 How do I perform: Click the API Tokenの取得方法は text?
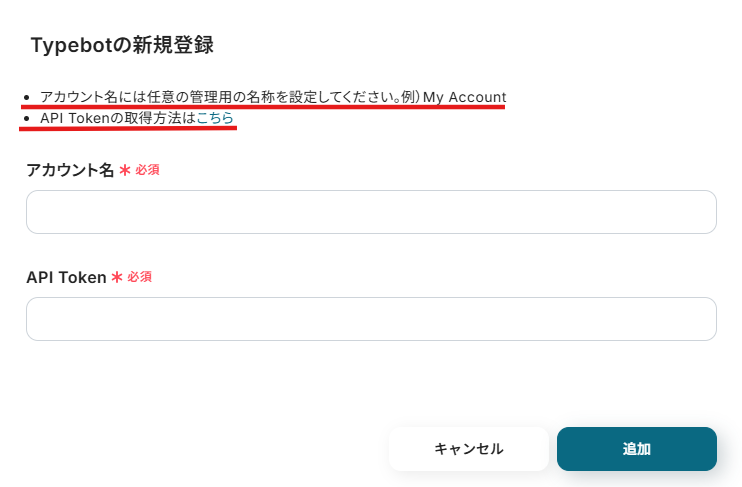click(118, 118)
